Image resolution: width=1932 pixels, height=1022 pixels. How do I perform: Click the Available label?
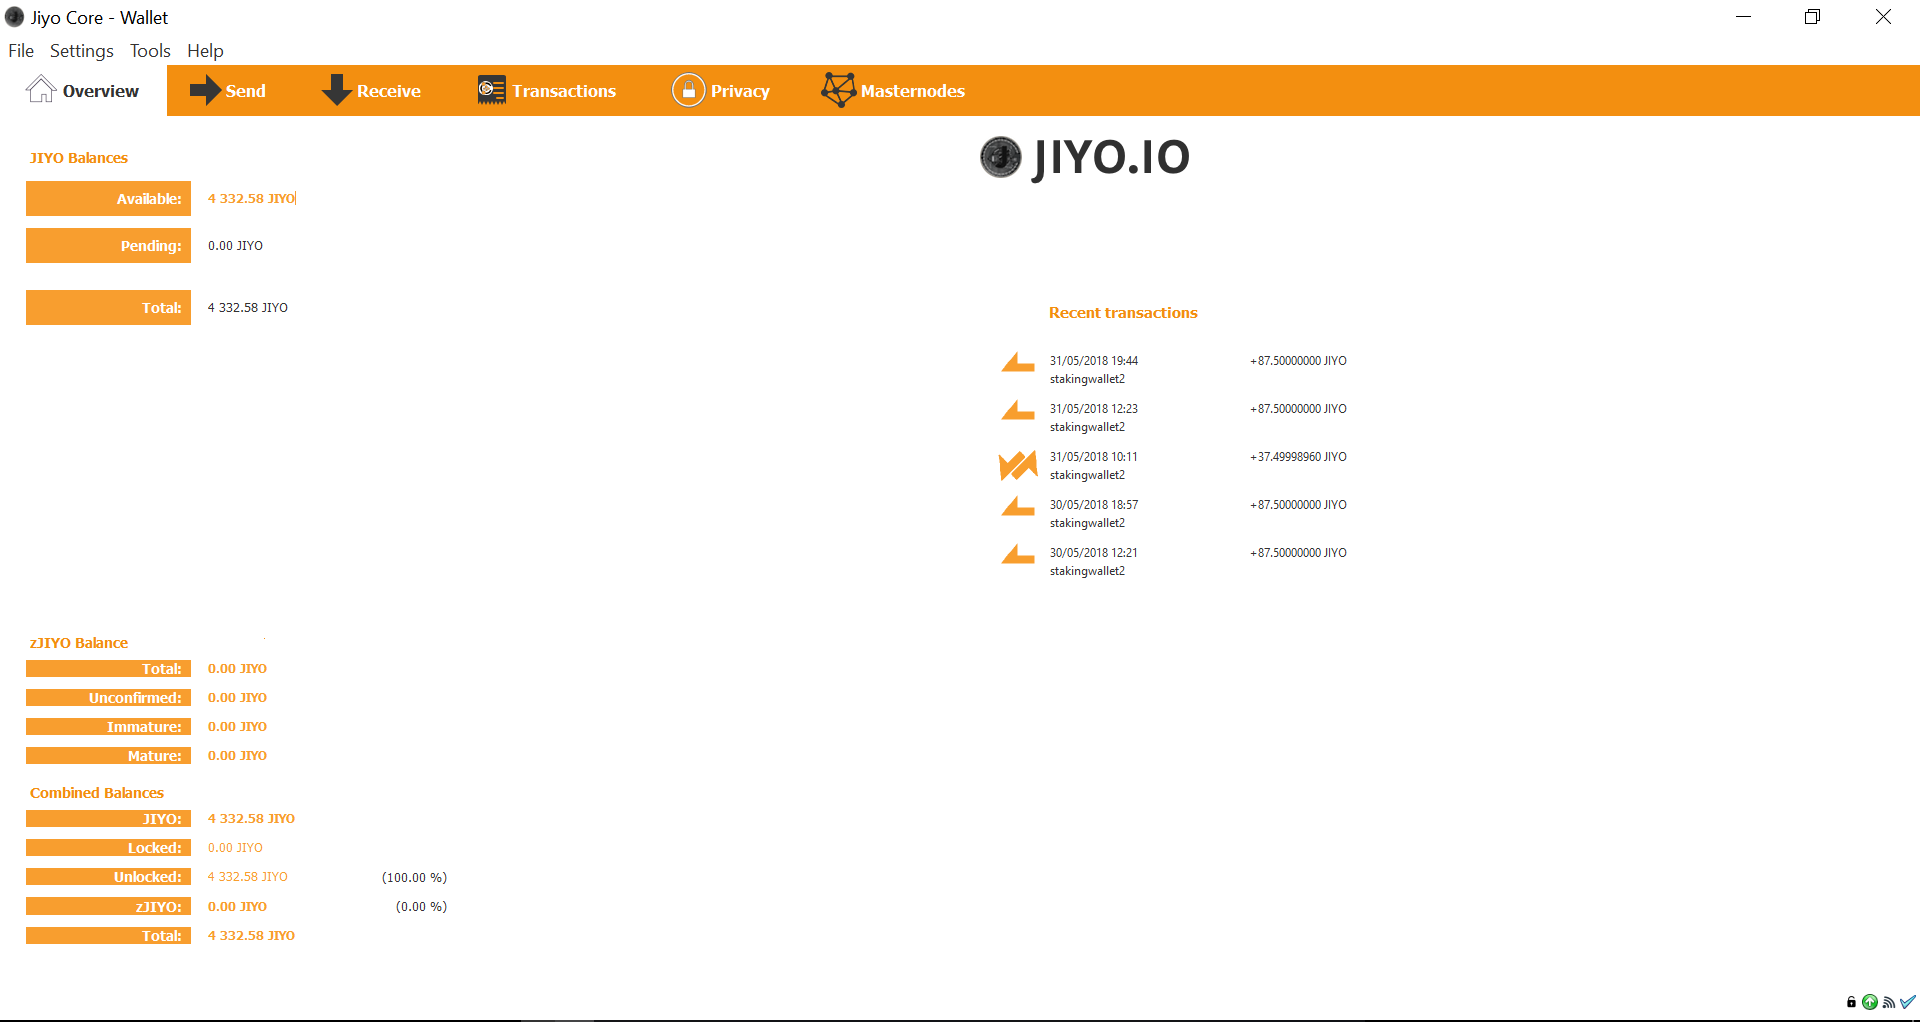108,199
